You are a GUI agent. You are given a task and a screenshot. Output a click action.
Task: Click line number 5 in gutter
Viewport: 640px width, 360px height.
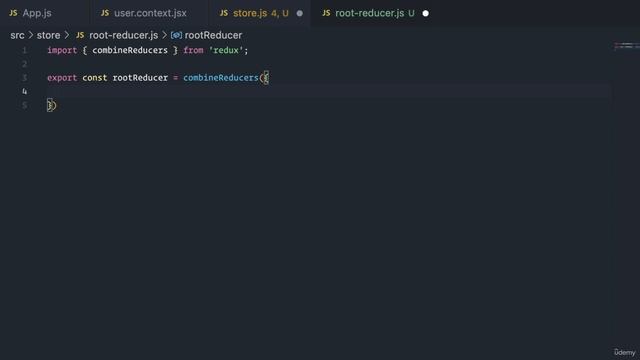coord(24,105)
